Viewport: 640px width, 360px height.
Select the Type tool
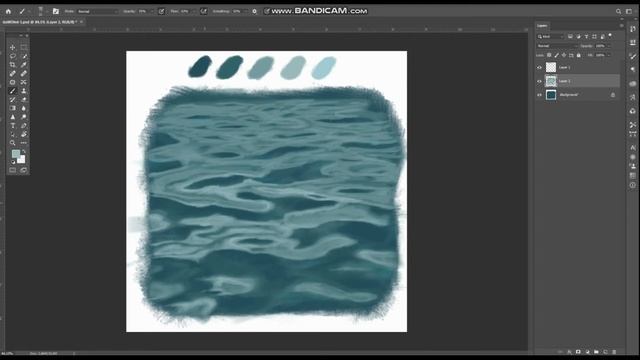[x=13, y=126]
